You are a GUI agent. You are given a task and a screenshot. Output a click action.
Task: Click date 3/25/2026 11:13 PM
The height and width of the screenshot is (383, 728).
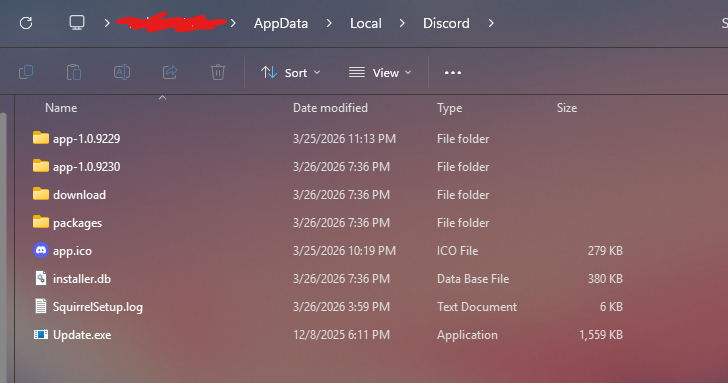click(344, 139)
